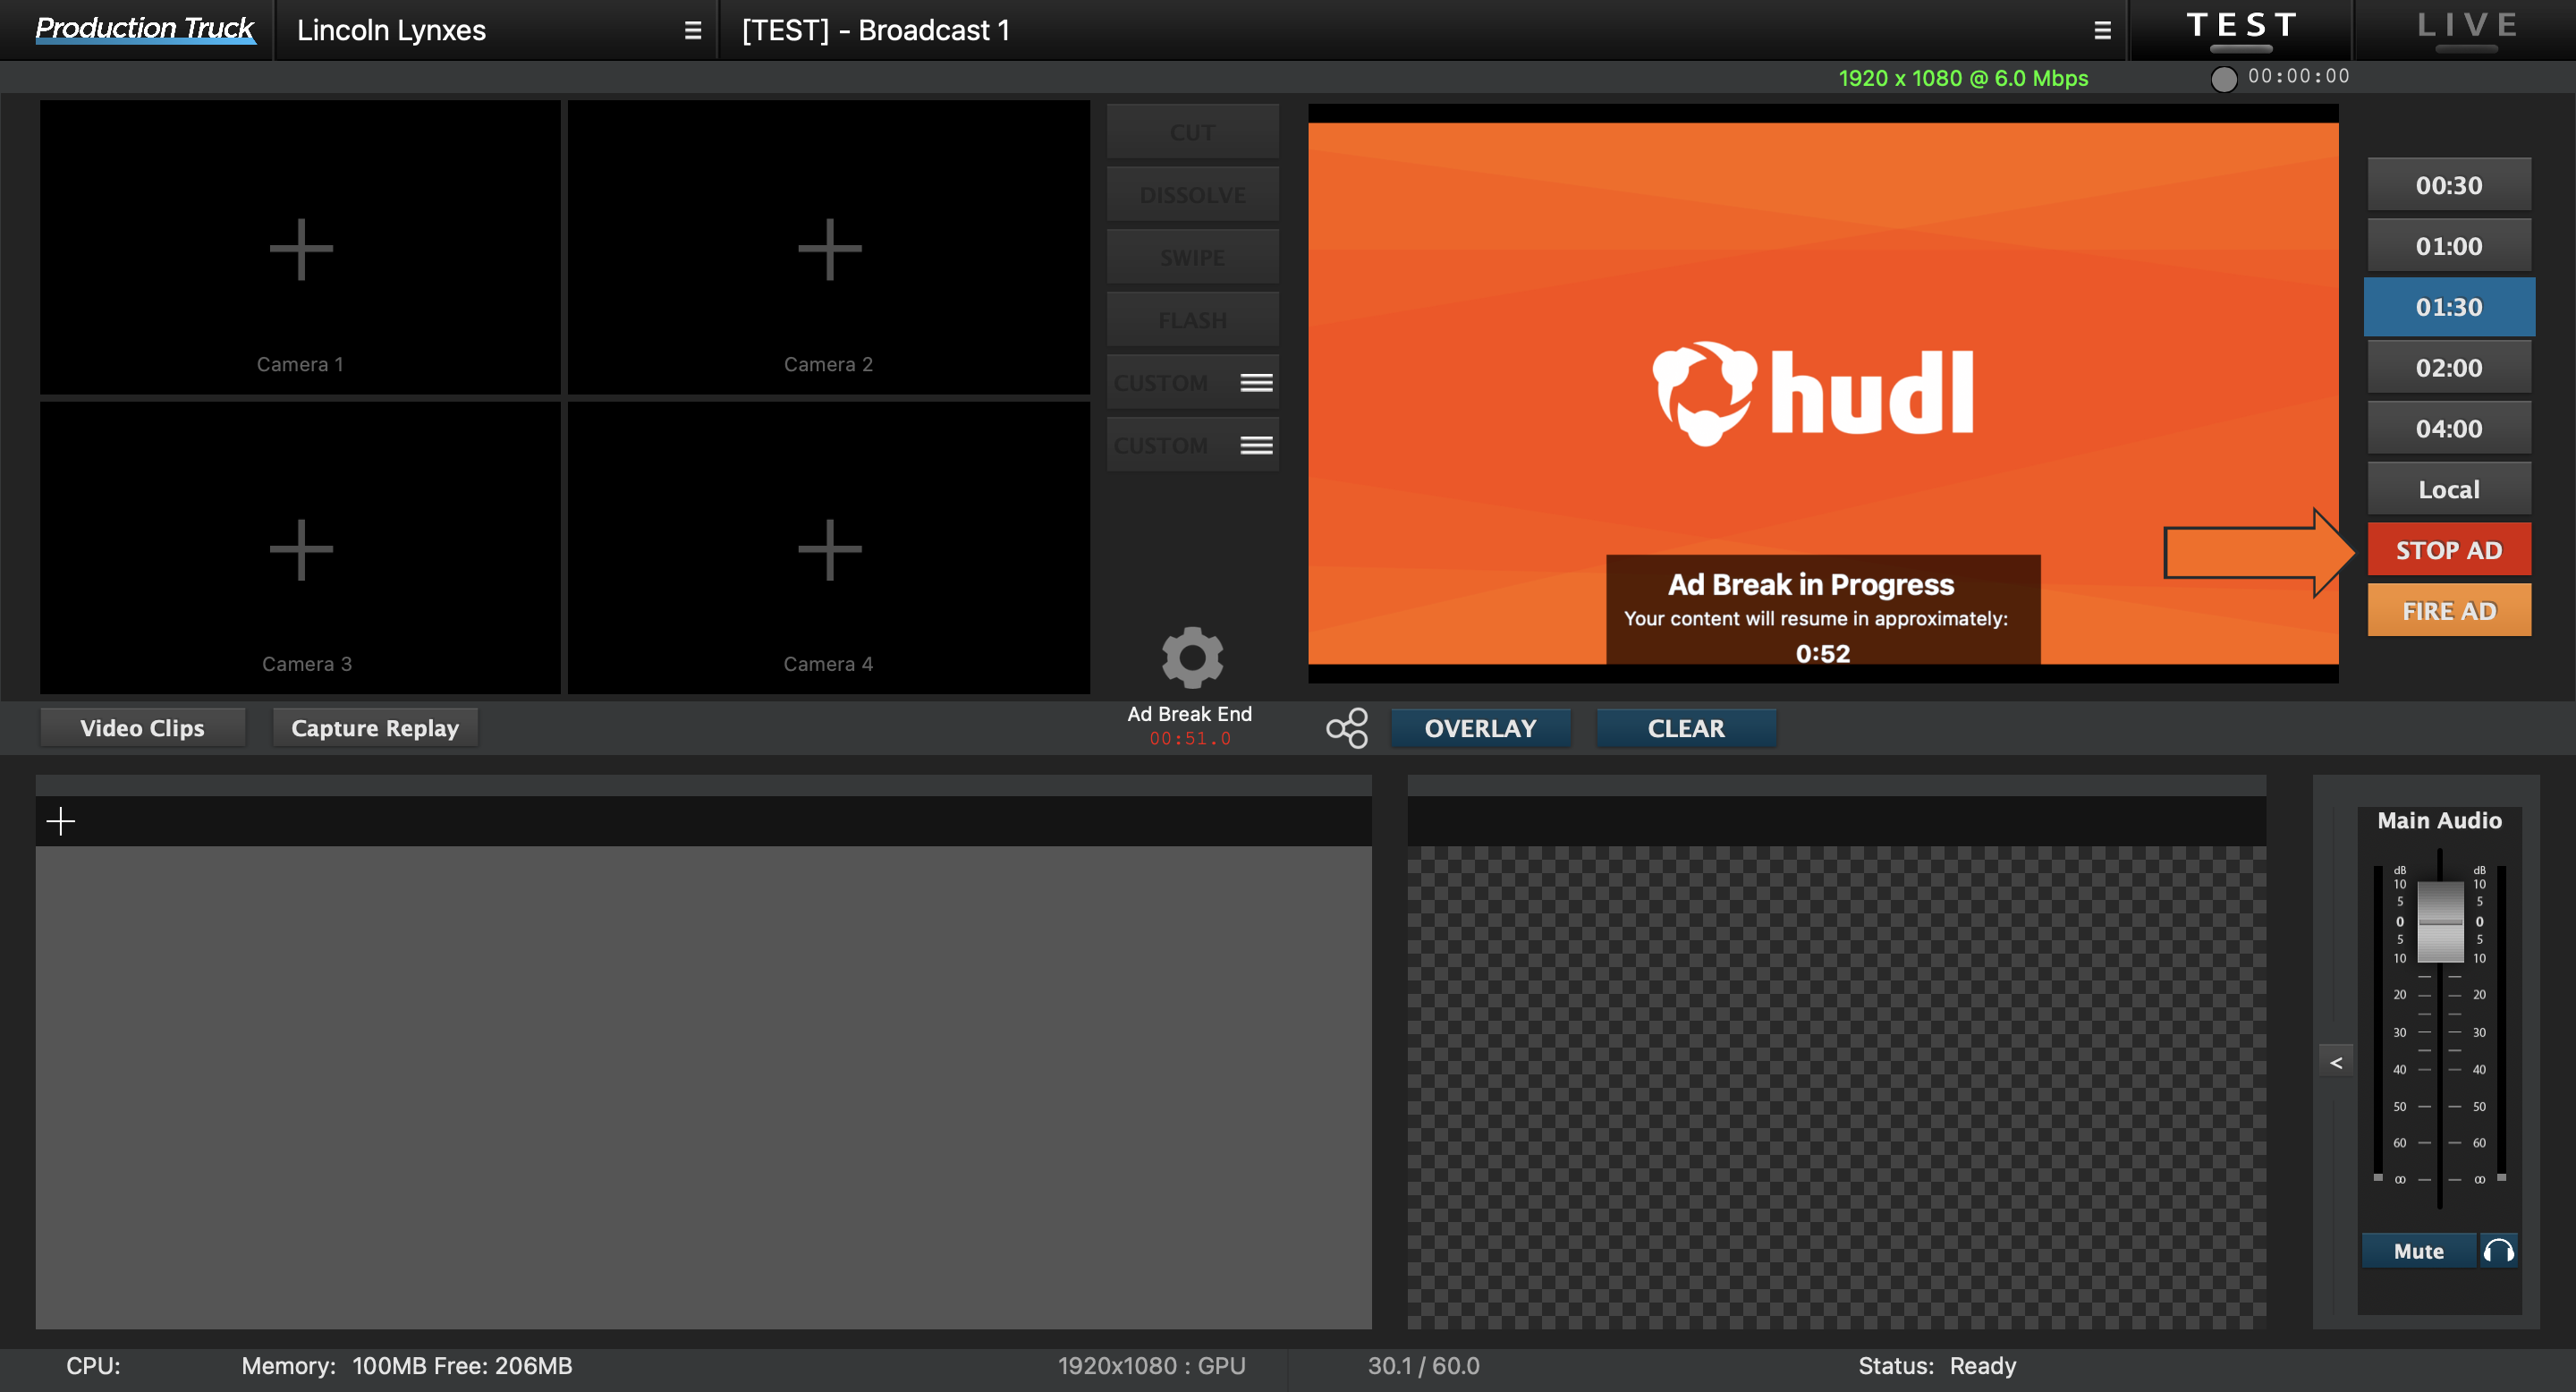The height and width of the screenshot is (1392, 2576).
Task: Switch to the Capture Replay tab
Action: point(375,727)
